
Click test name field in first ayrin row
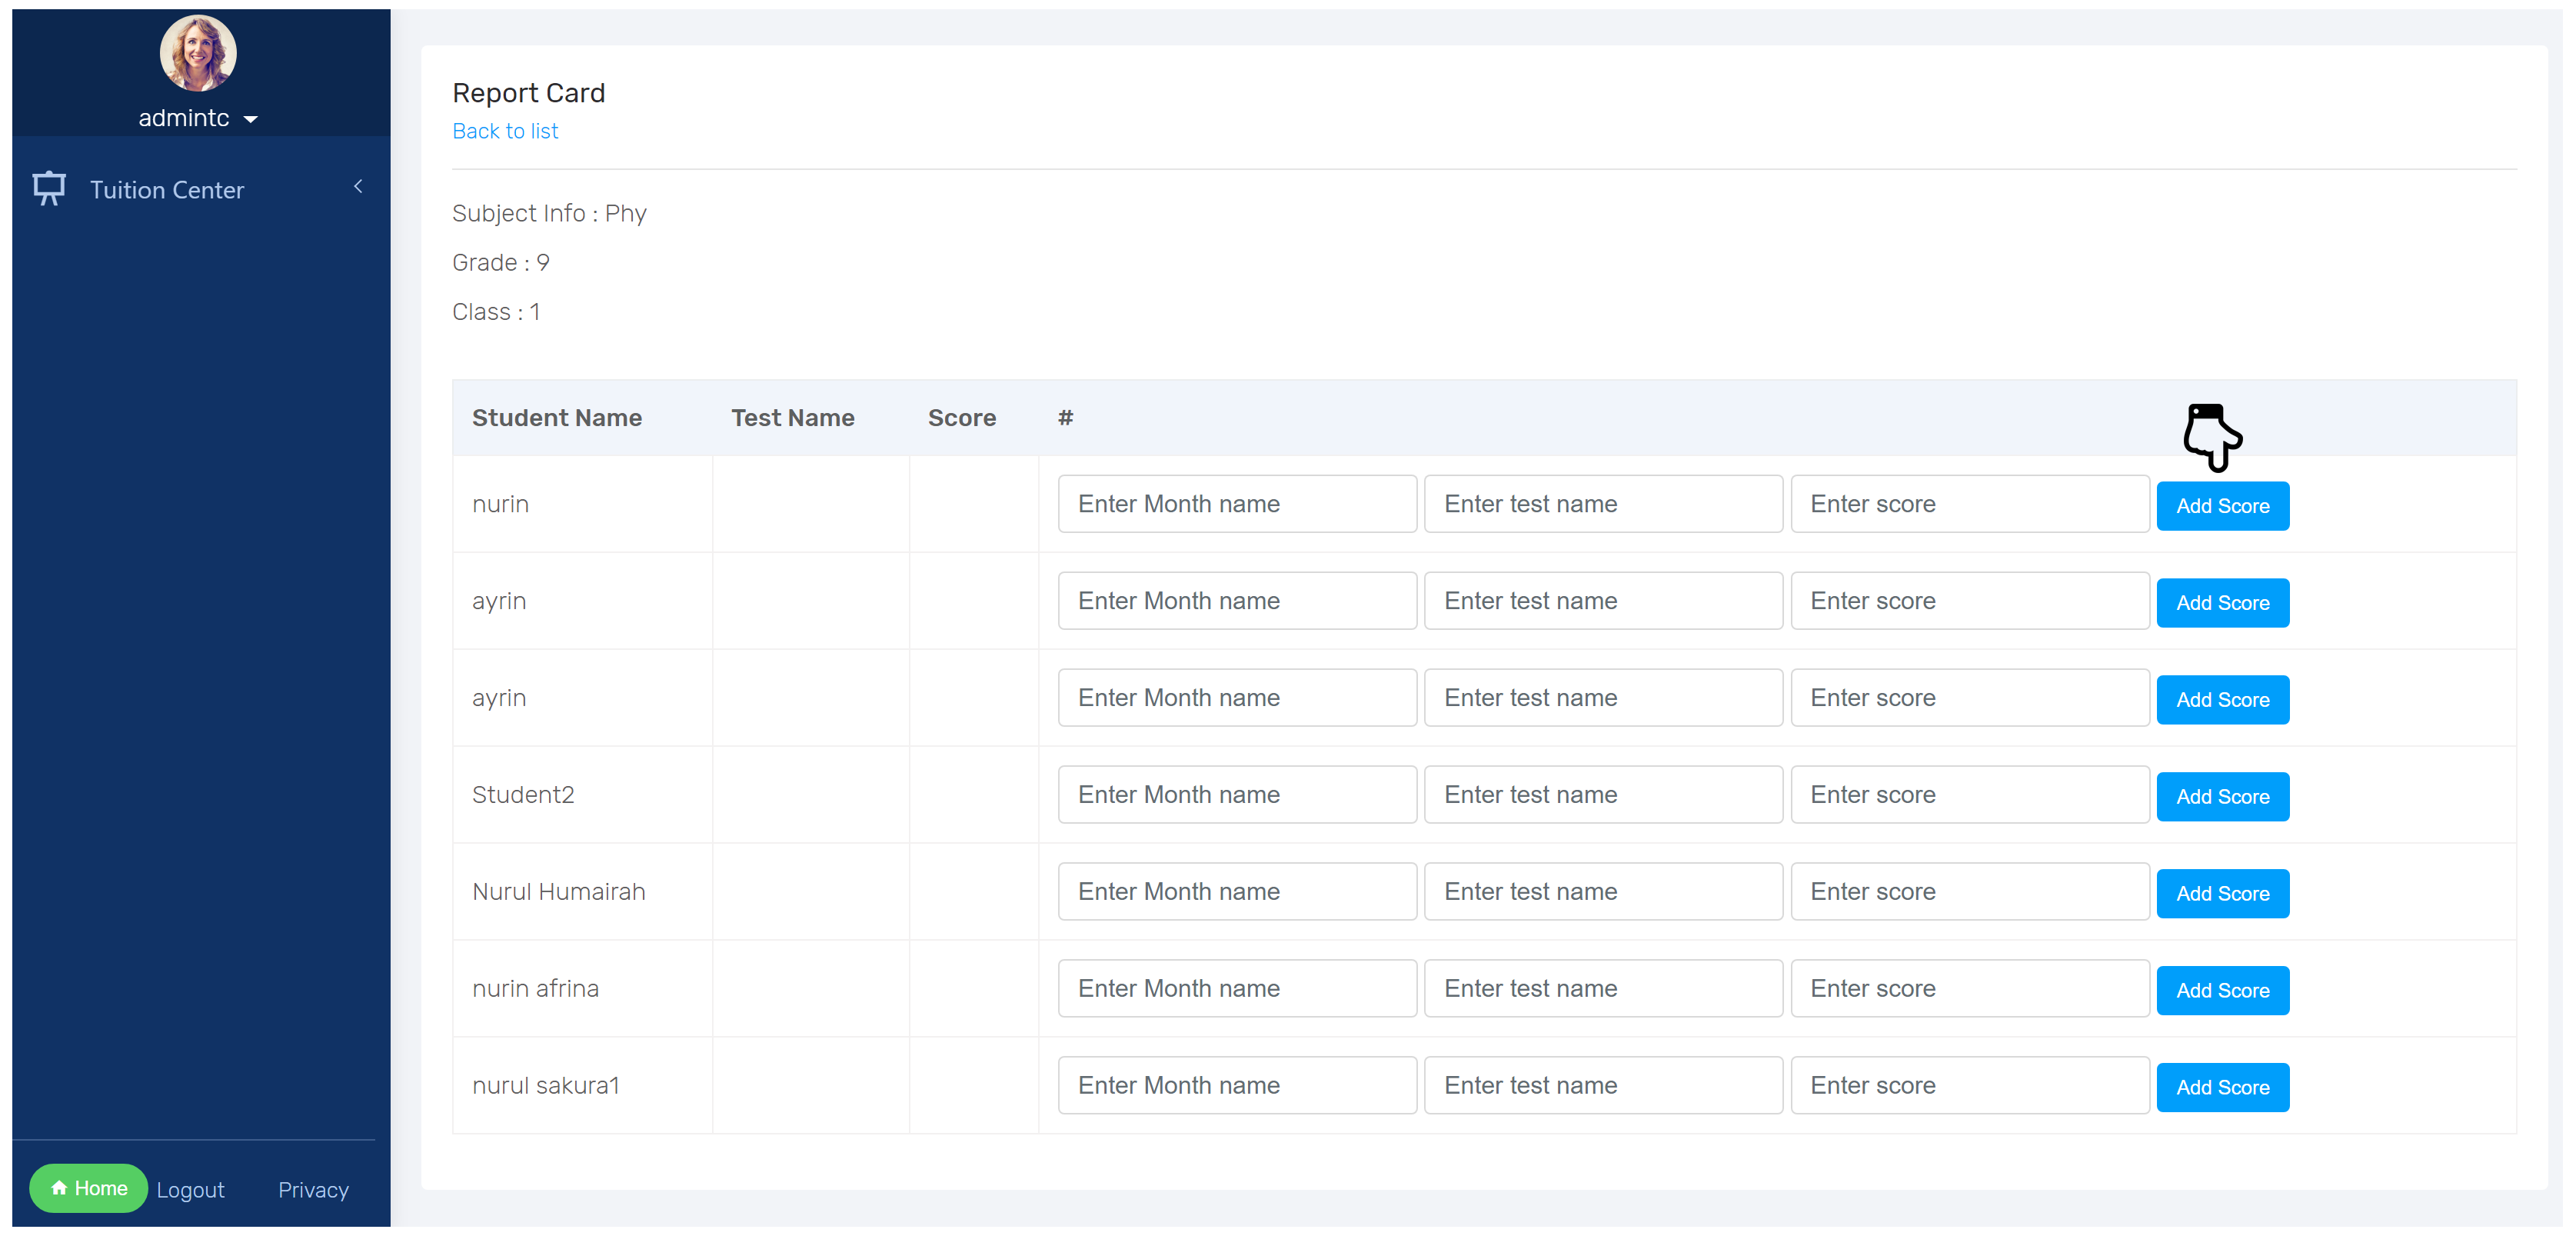(1603, 601)
